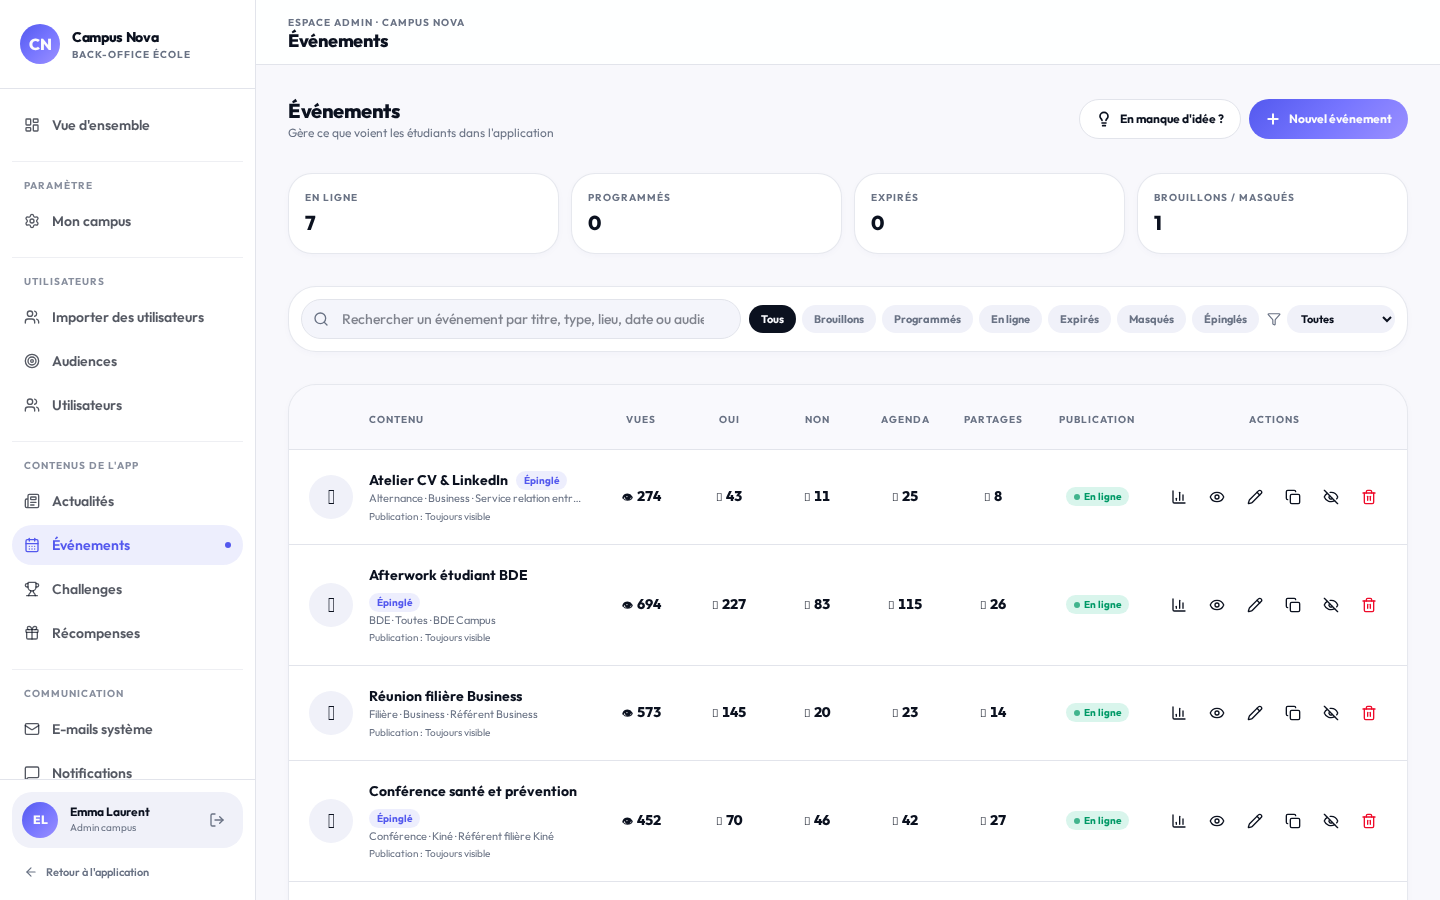Click the event search field
Viewport: 1440px width, 900px height.
[521, 319]
